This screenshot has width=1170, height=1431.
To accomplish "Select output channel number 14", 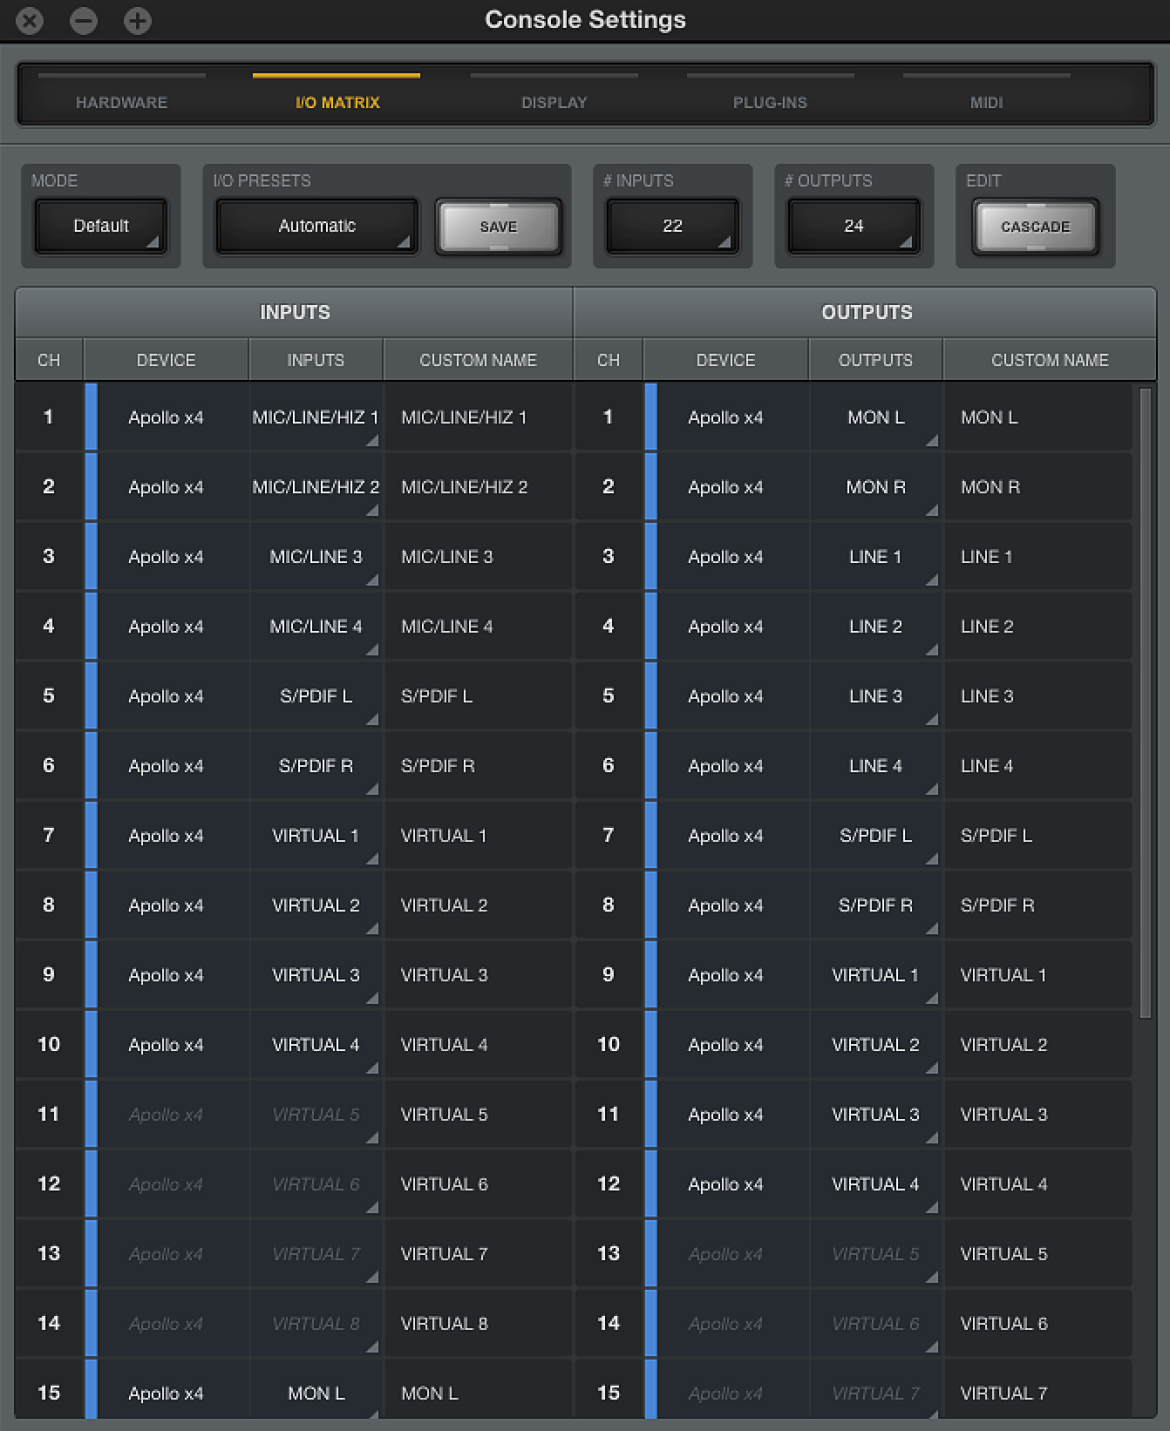I will coord(609,1324).
